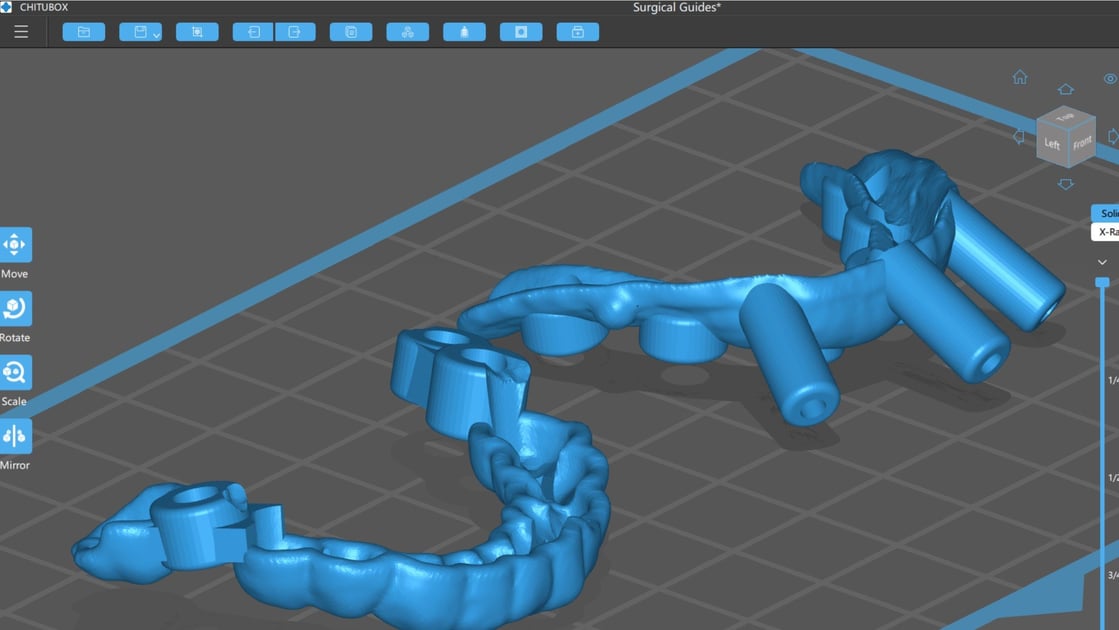The image size is (1119, 630).
Task: Open the Save dropdown arrow
Action: [x=158, y=33]
